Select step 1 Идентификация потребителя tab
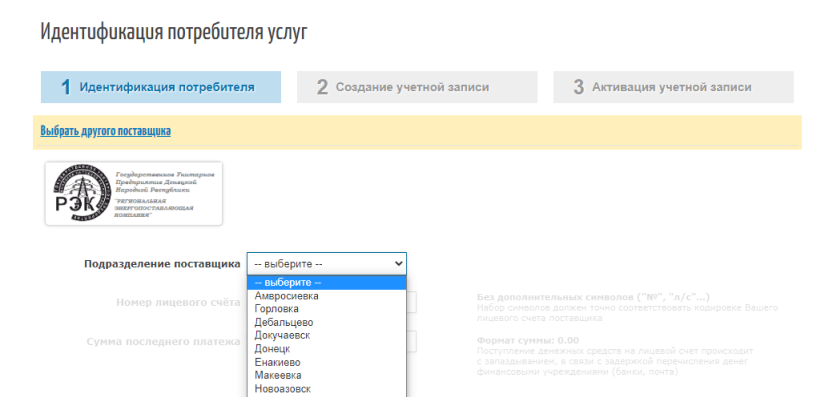This screenshot has height=397, width=829. (161, 87)
